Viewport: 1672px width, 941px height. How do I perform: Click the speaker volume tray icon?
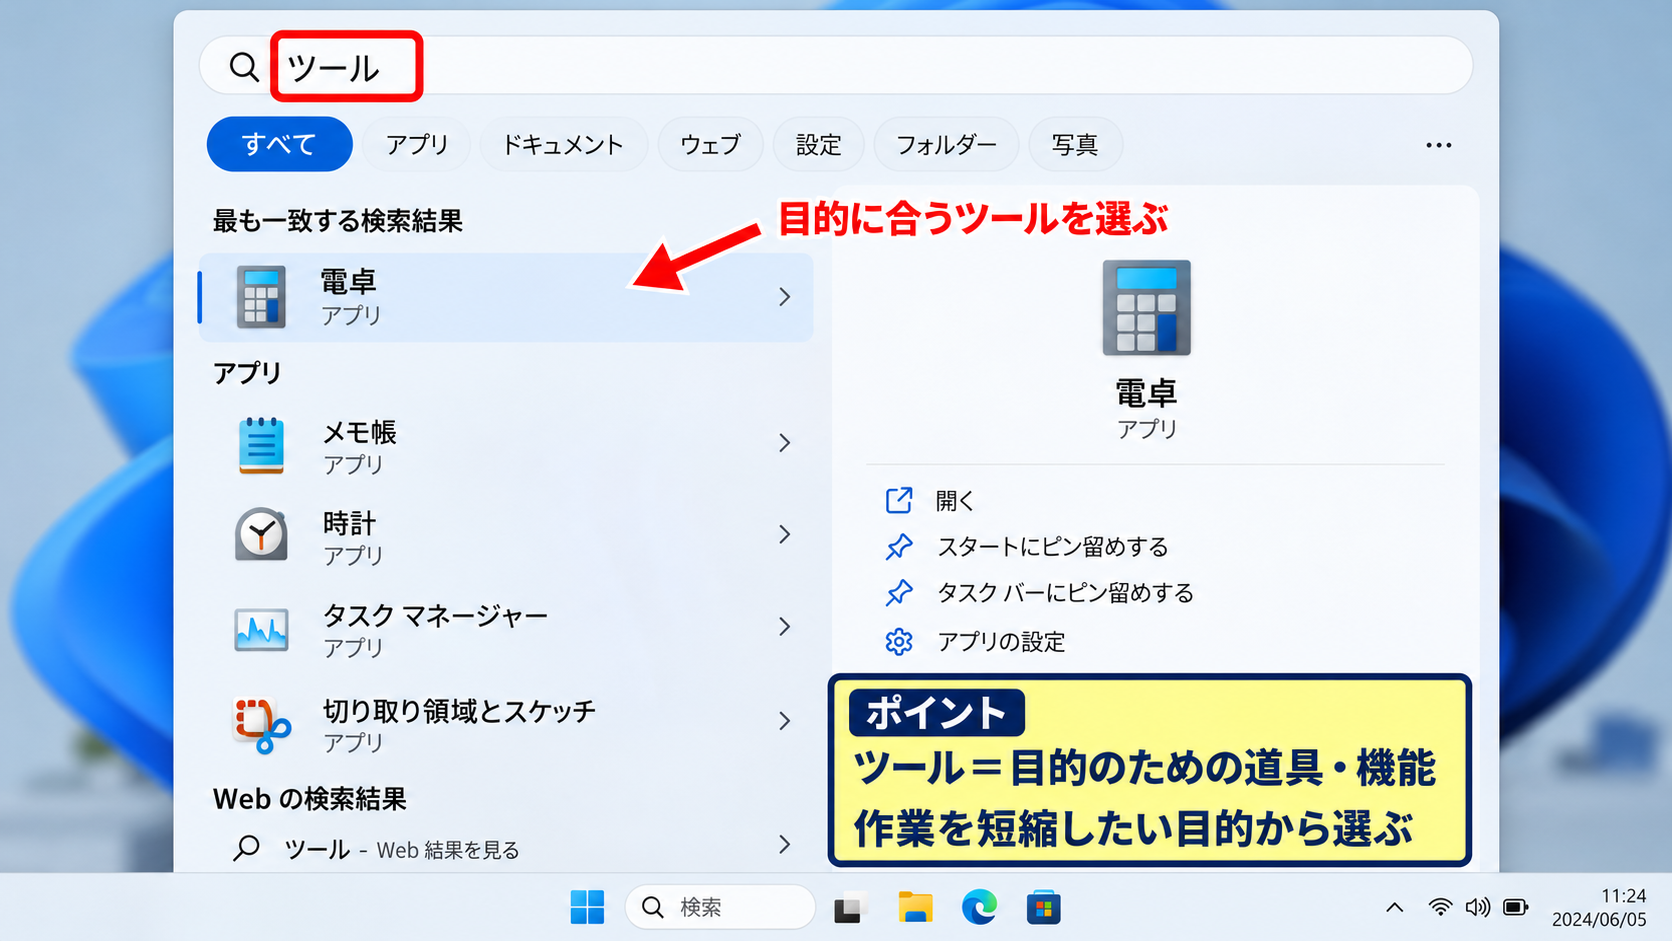[1477, 907]
